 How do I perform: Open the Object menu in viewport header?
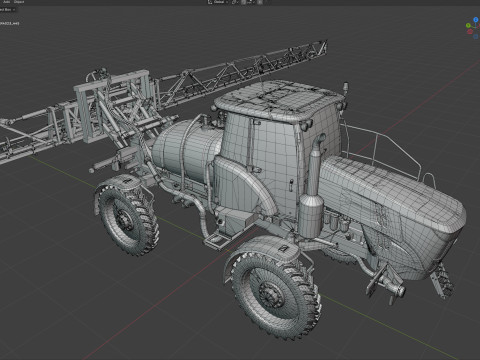[x=19, y=2]
